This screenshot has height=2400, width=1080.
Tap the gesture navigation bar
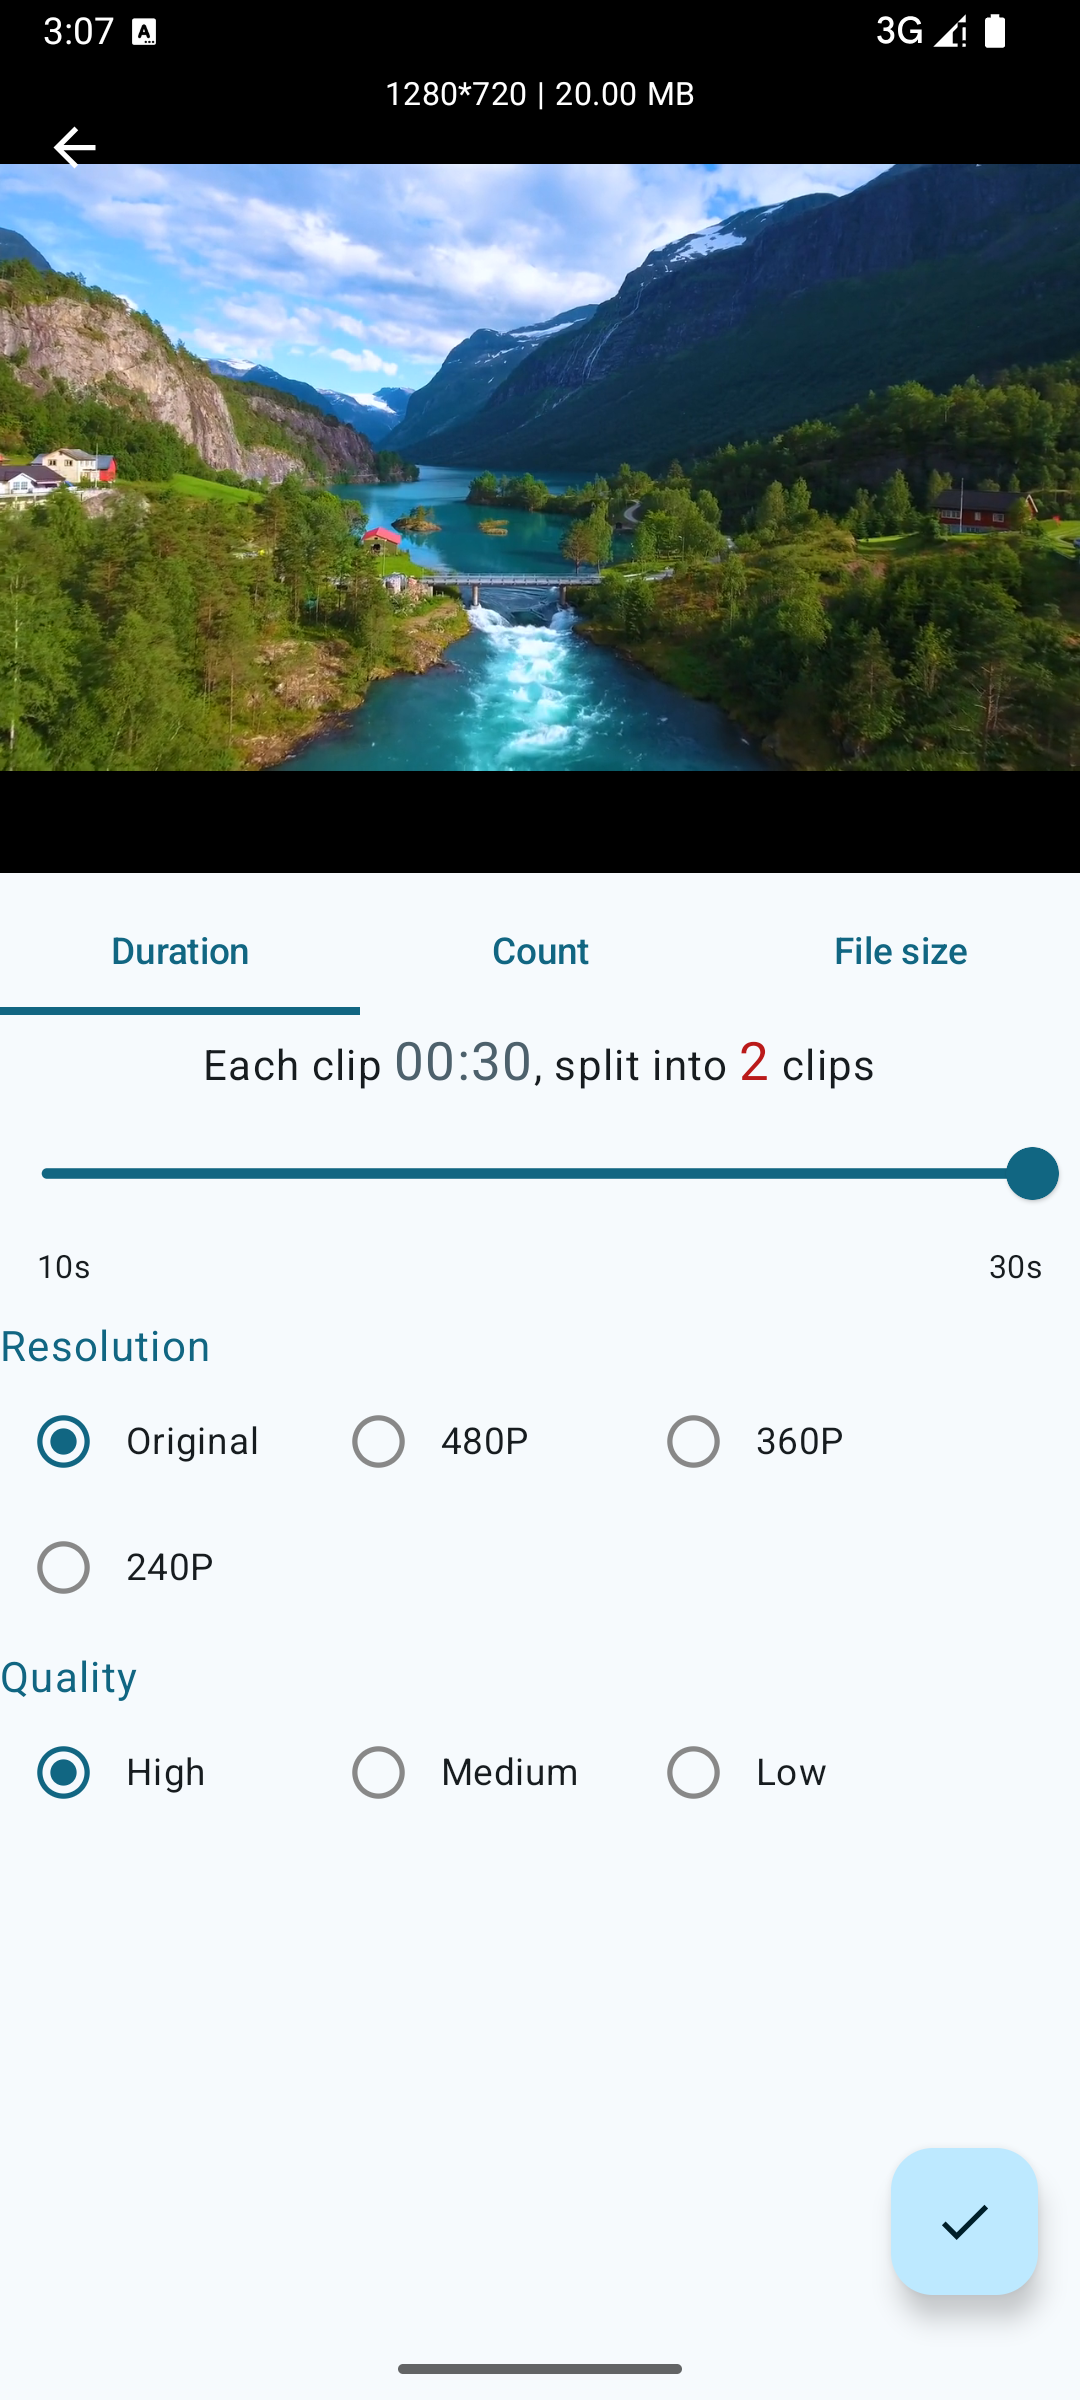[x=540, y=2368]
